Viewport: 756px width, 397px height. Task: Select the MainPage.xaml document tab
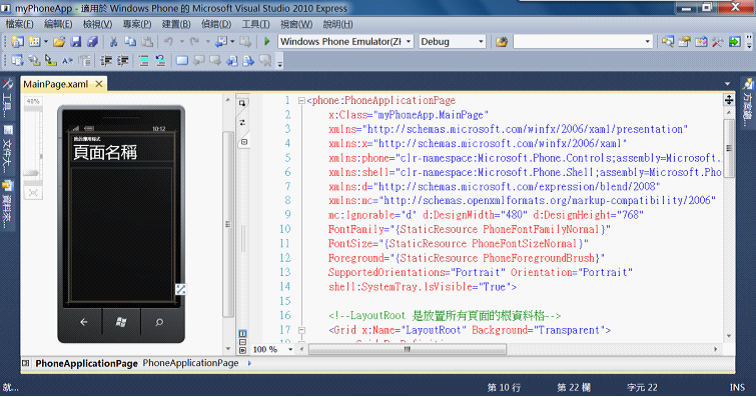(56, 84)
